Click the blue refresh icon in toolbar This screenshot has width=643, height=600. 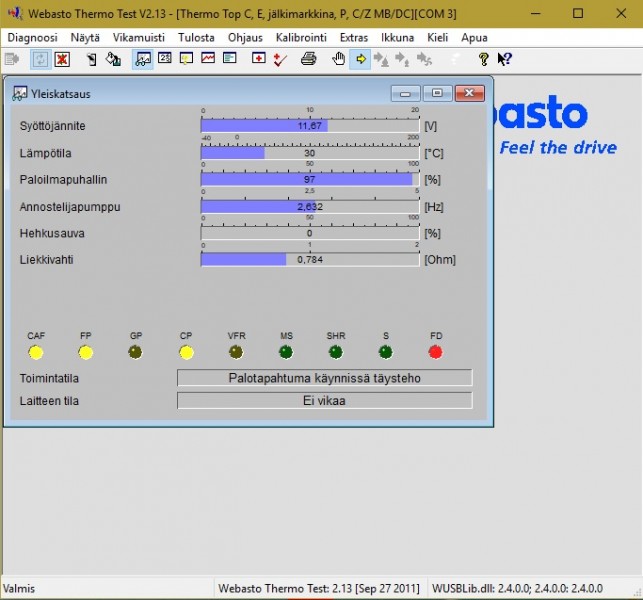[x=40, y=59]
